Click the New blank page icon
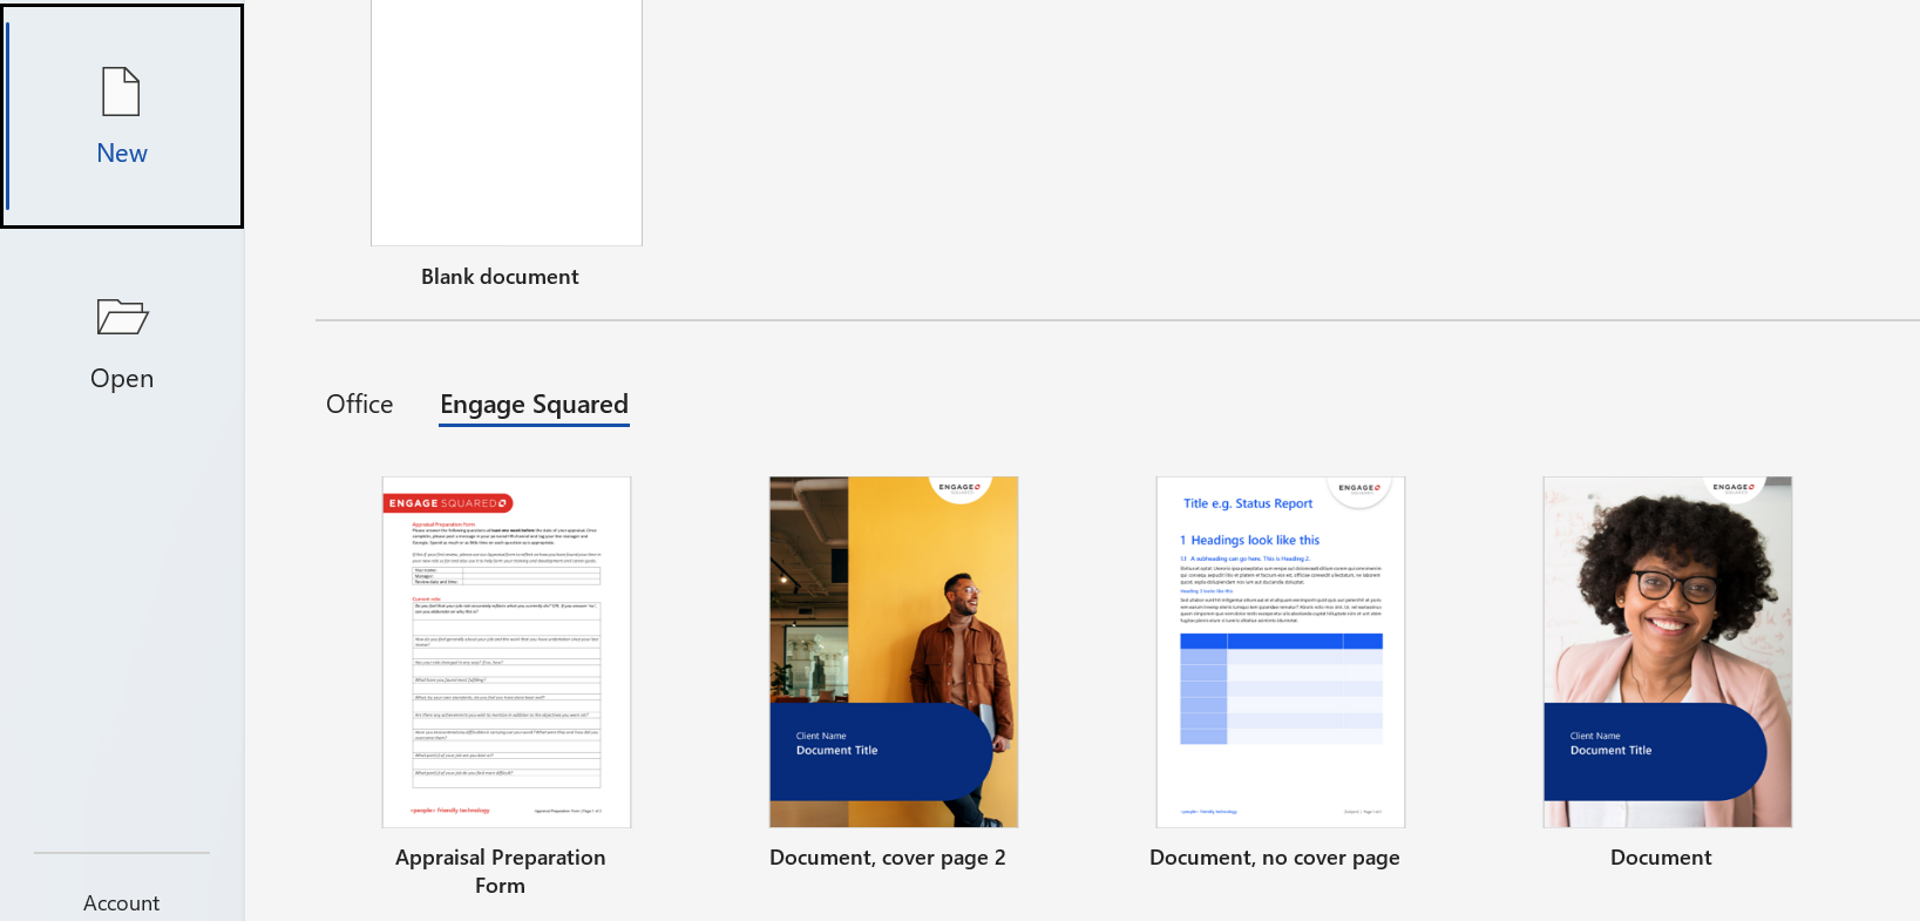 click(x=121, y=92)
